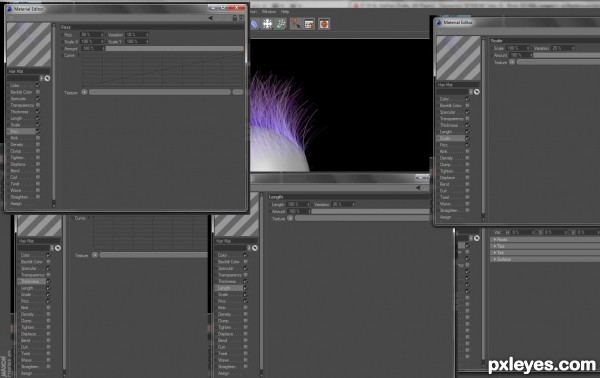This screenshot has width=600, height=378.
Task: Toggle the Color checkbox in Frizz window
Action: 38,85
